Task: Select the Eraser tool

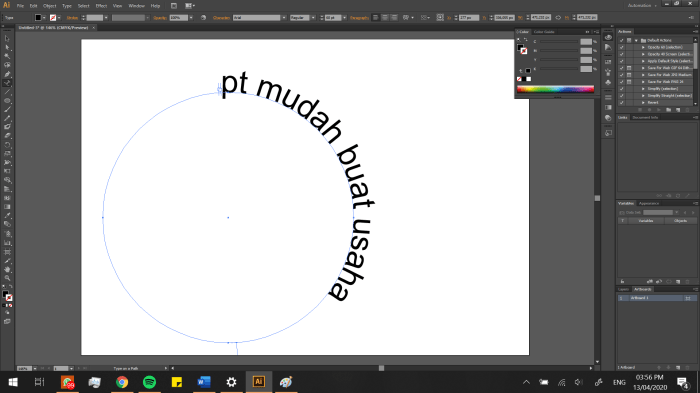Action: click(7, 136)
